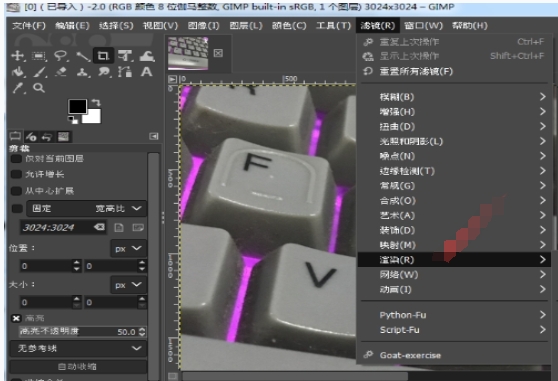Select the Crop tool icon
The height and width of the screenshot is (381, 558).
click(x=104, y=56)
